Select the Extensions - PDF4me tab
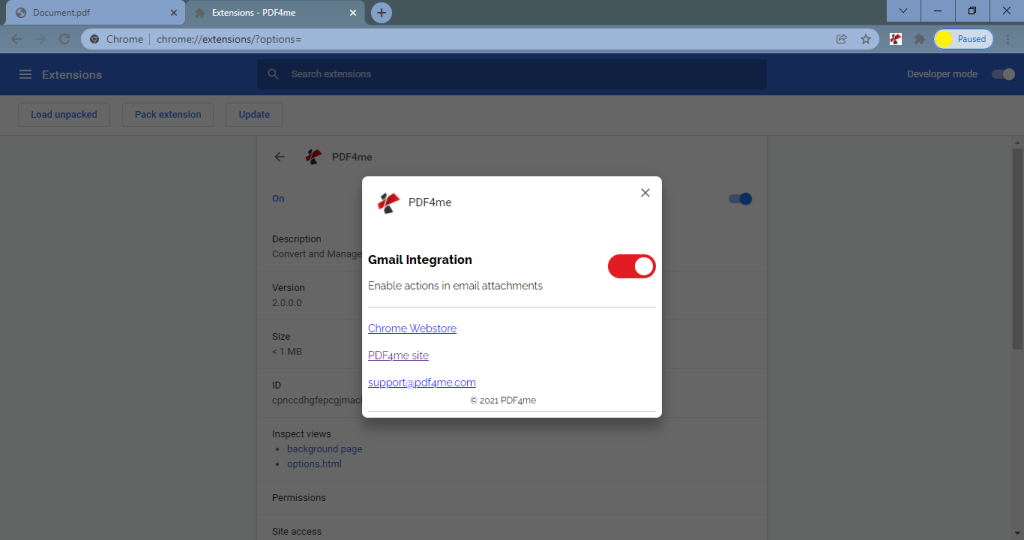The image size is (1024, 540). pyautogui.click(x=274, y=12)
